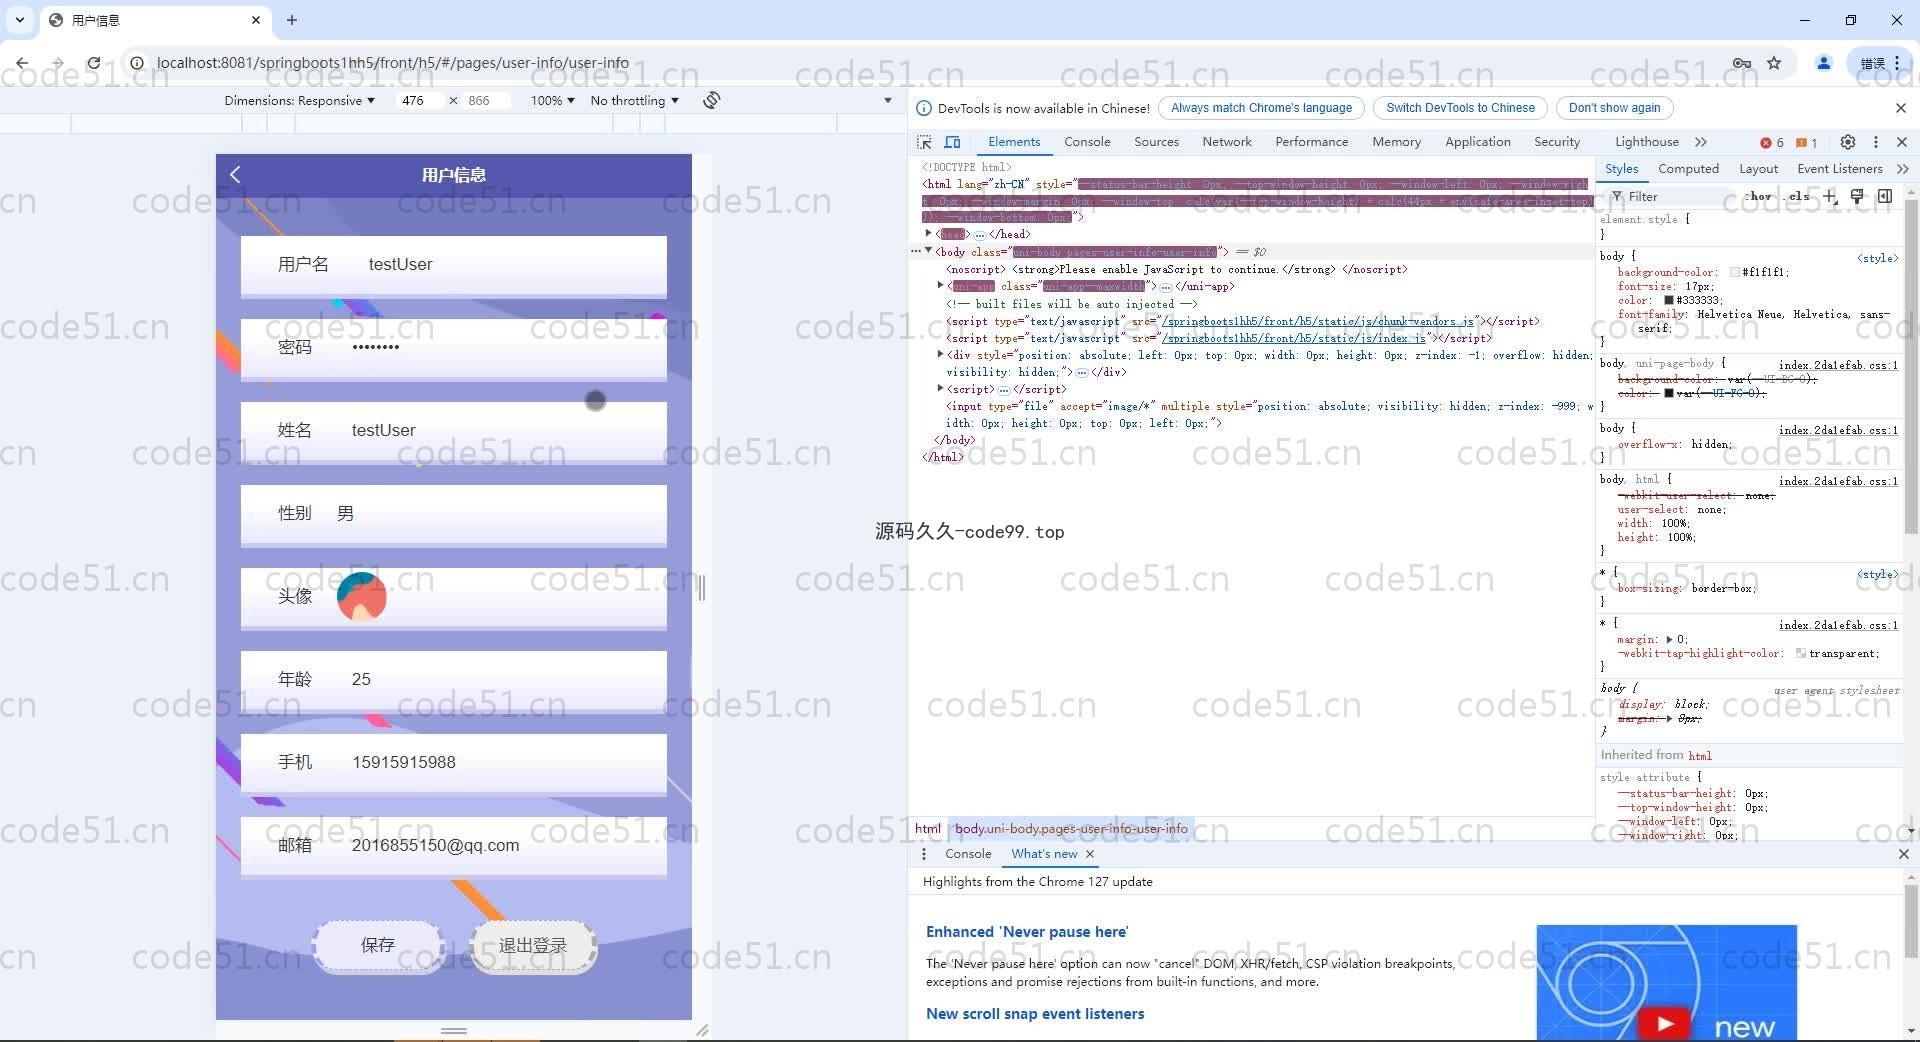Dismiss the DevTools language infobar
This screenshot has height=1042, width=1920.
click(x=1901, y=108)
